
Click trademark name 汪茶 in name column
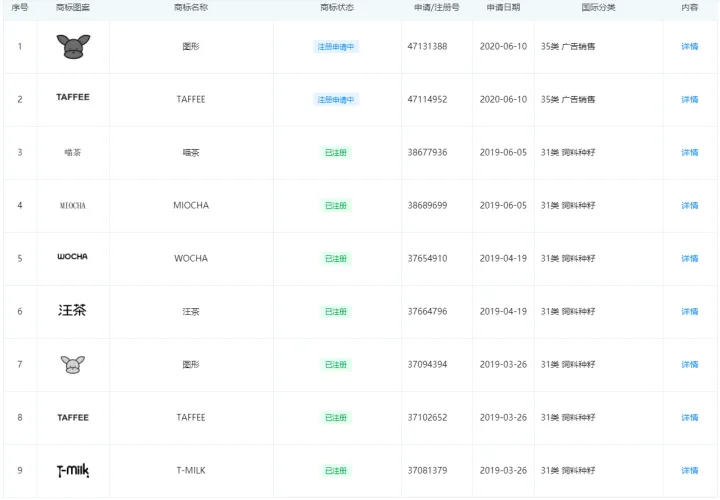191,312
